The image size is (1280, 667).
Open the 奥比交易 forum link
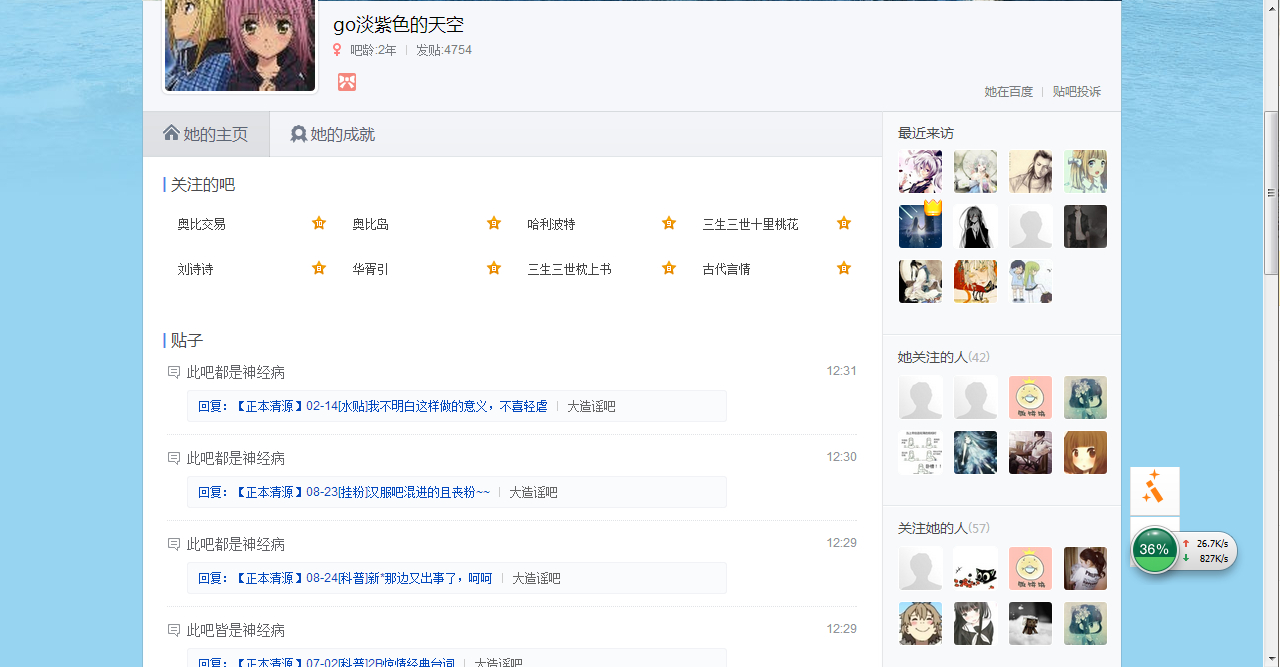coord(202,224)
